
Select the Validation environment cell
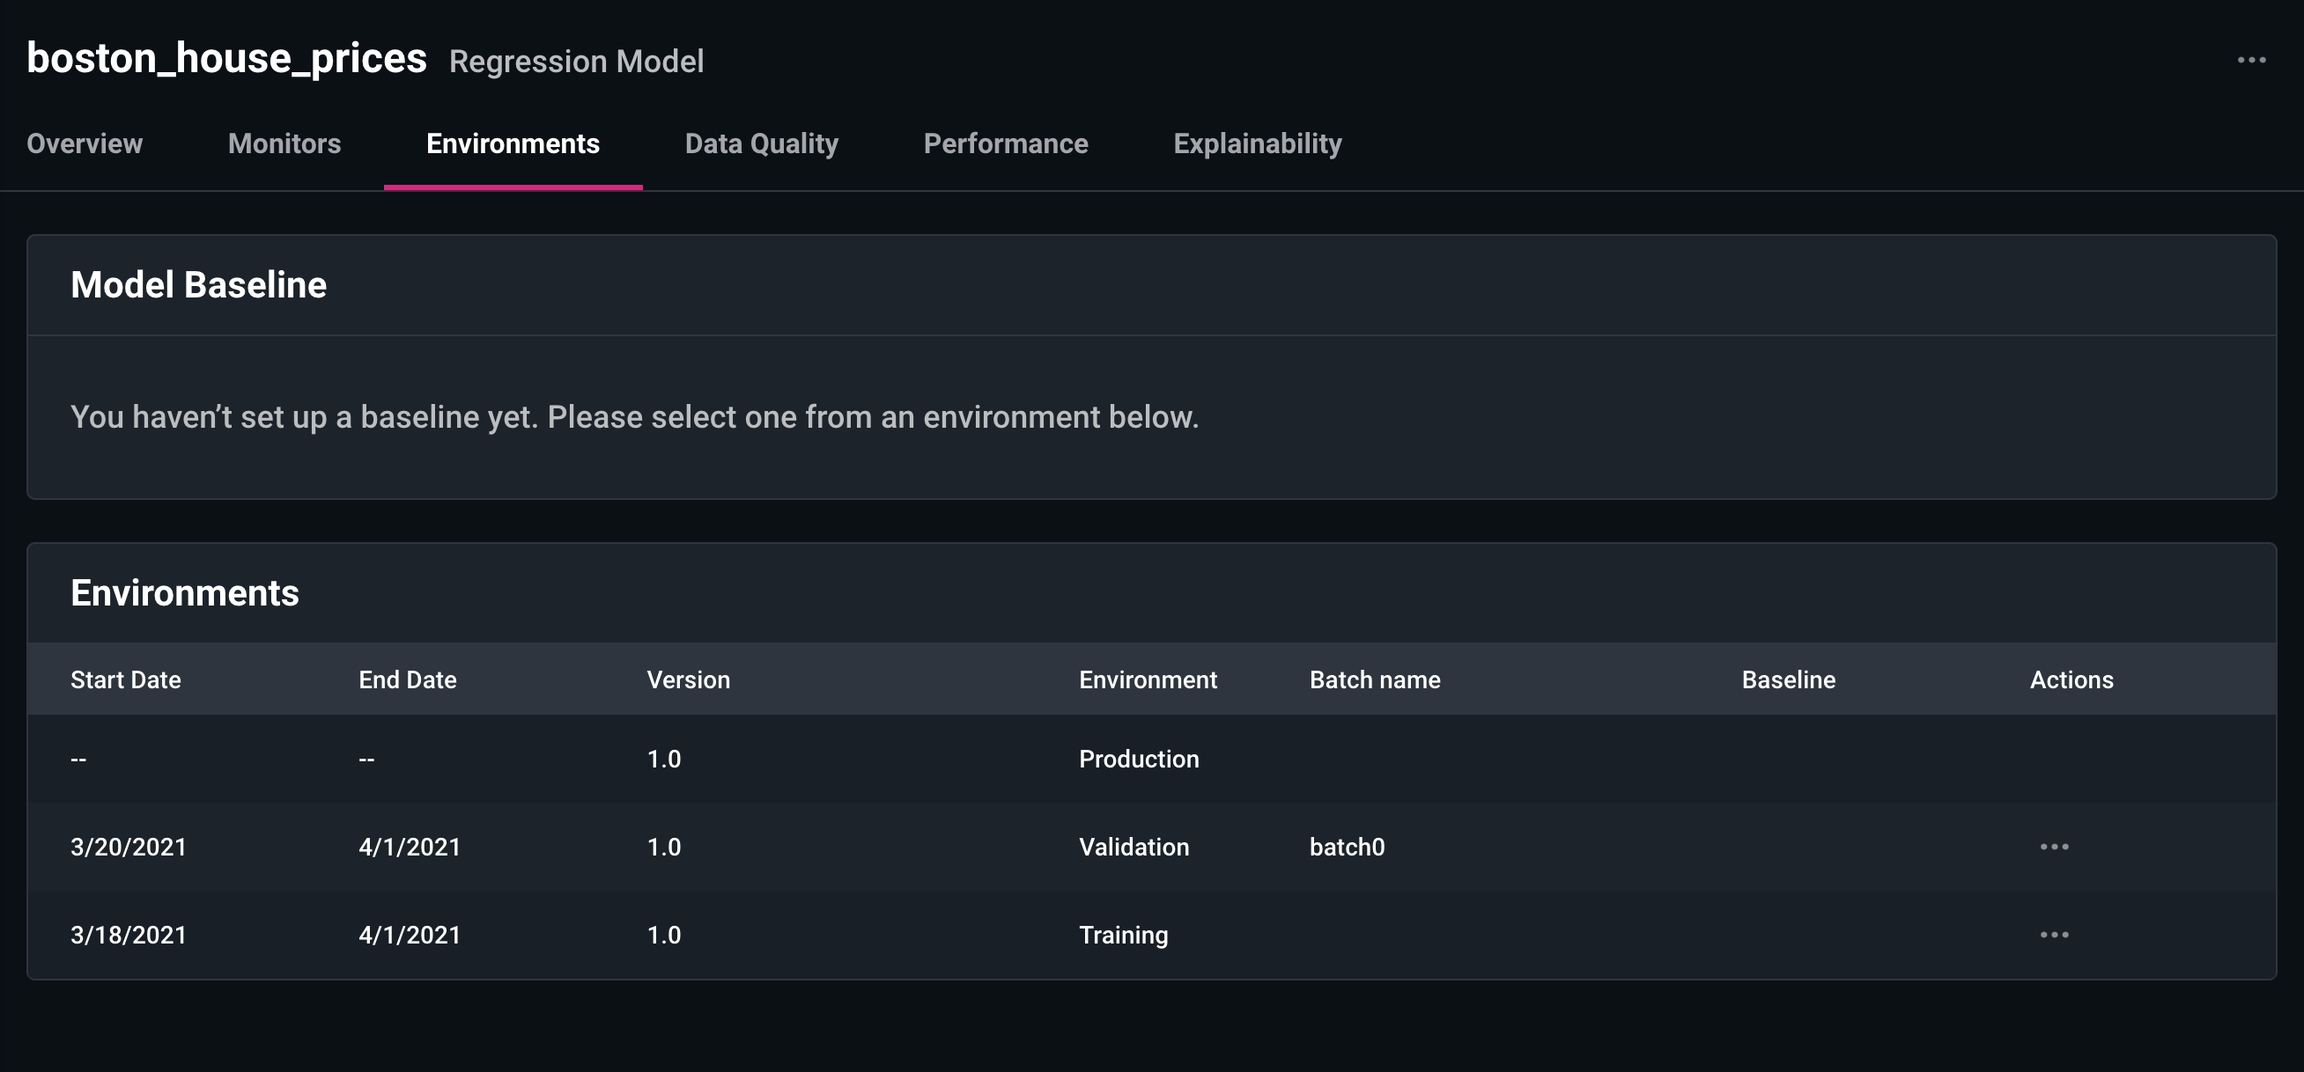tap(1133, 847)
